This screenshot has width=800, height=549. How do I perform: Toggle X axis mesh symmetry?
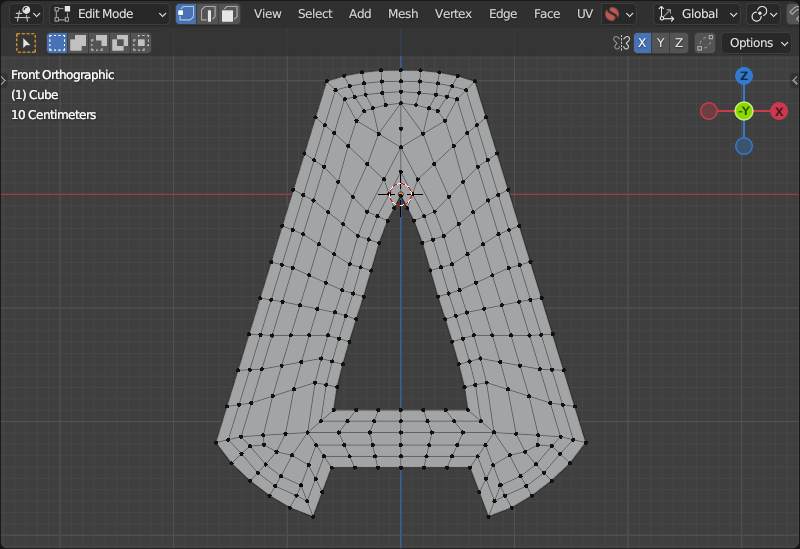pyautogui.click(x=642, y=43)
